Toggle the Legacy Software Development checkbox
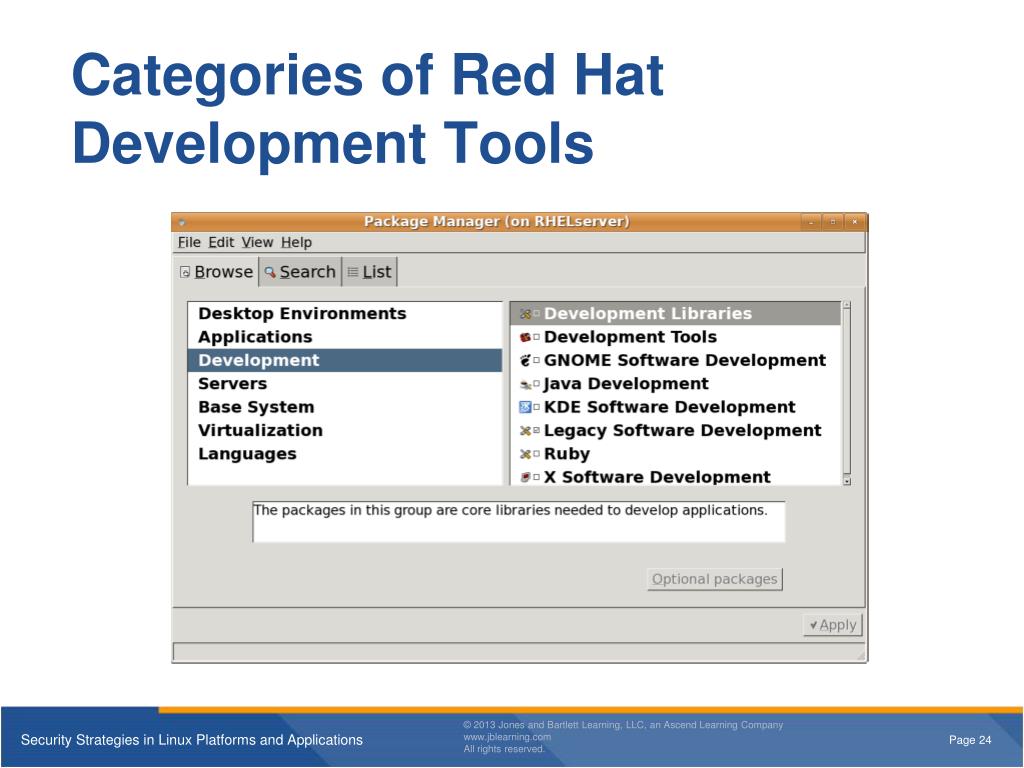1024x768 pixels. coord(536,431)
